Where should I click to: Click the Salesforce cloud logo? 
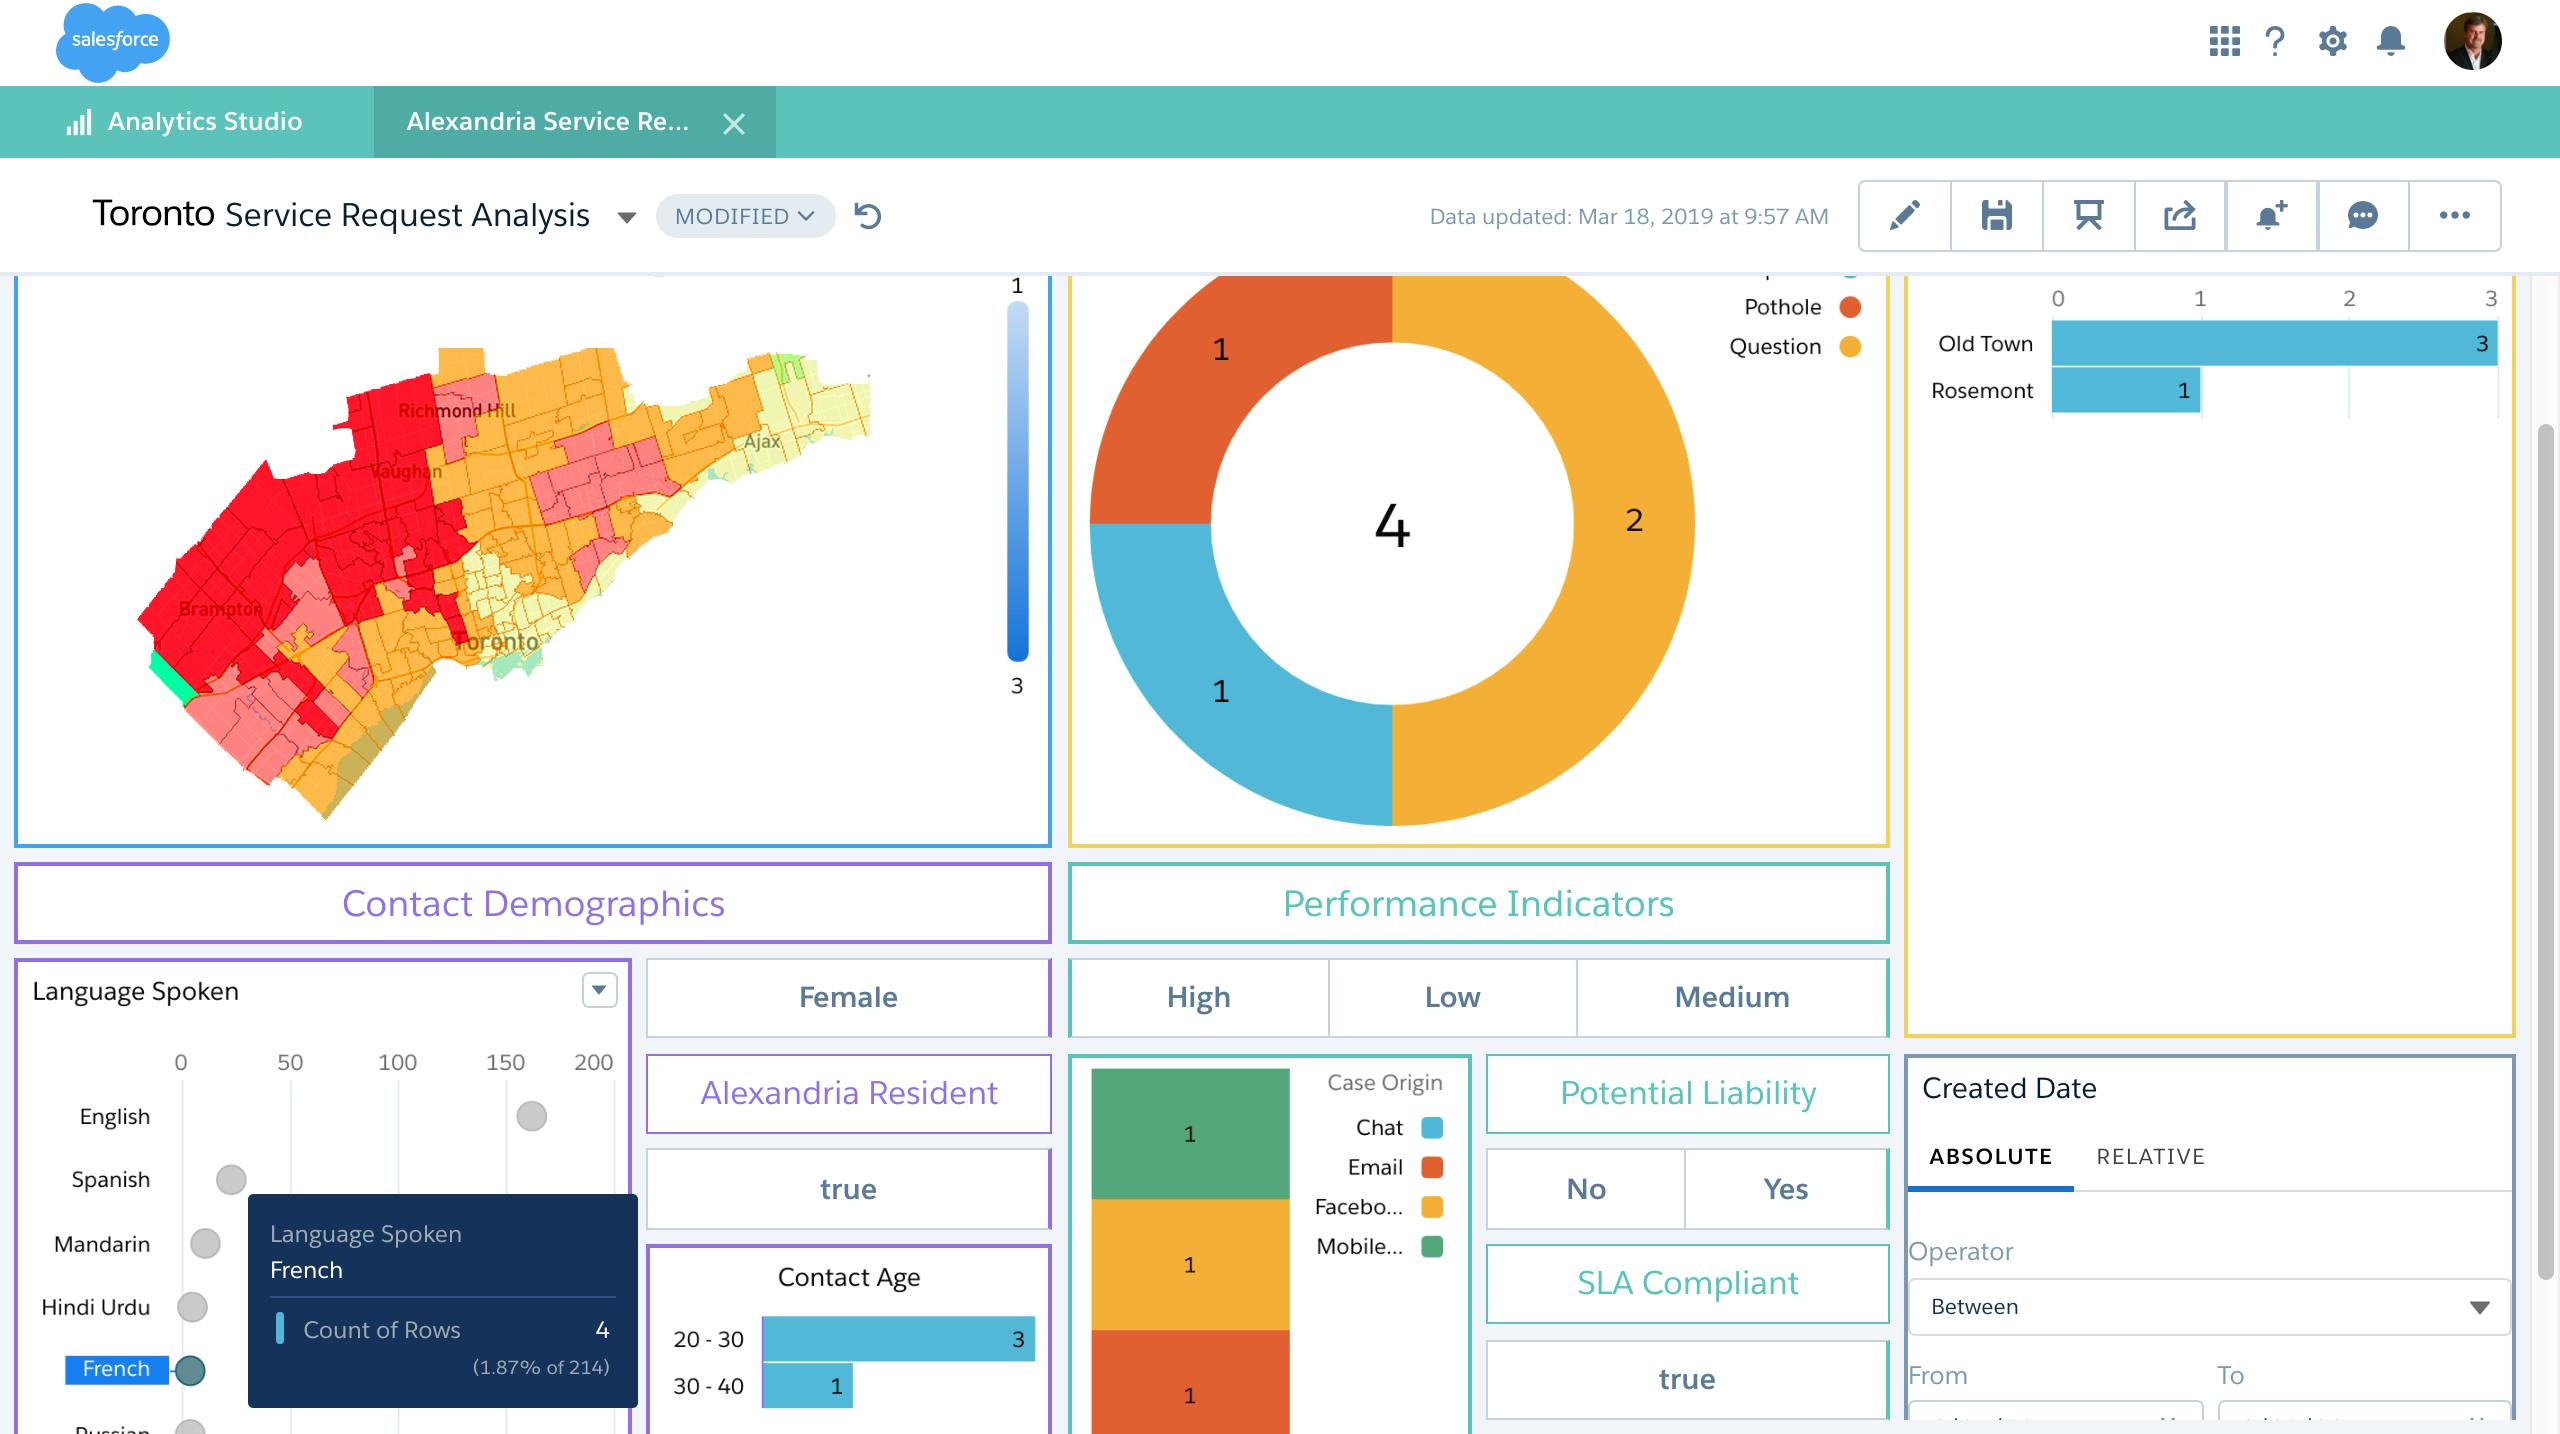tap(113, 41)
